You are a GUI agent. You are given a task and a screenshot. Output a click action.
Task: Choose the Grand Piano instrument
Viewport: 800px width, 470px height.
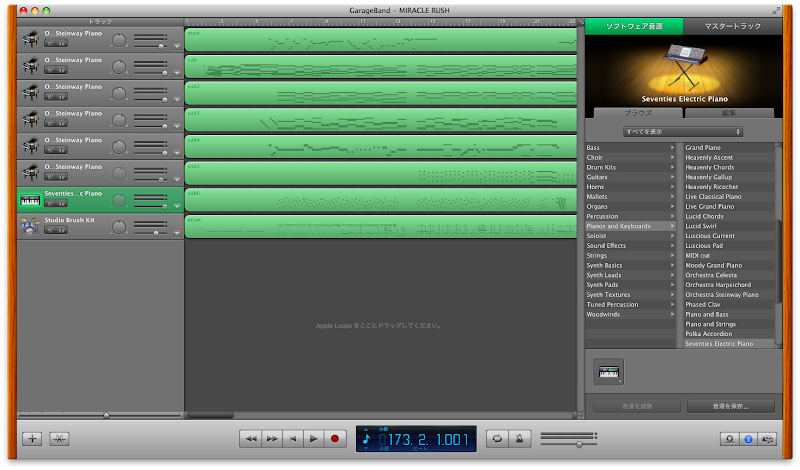tap(729, 147)
